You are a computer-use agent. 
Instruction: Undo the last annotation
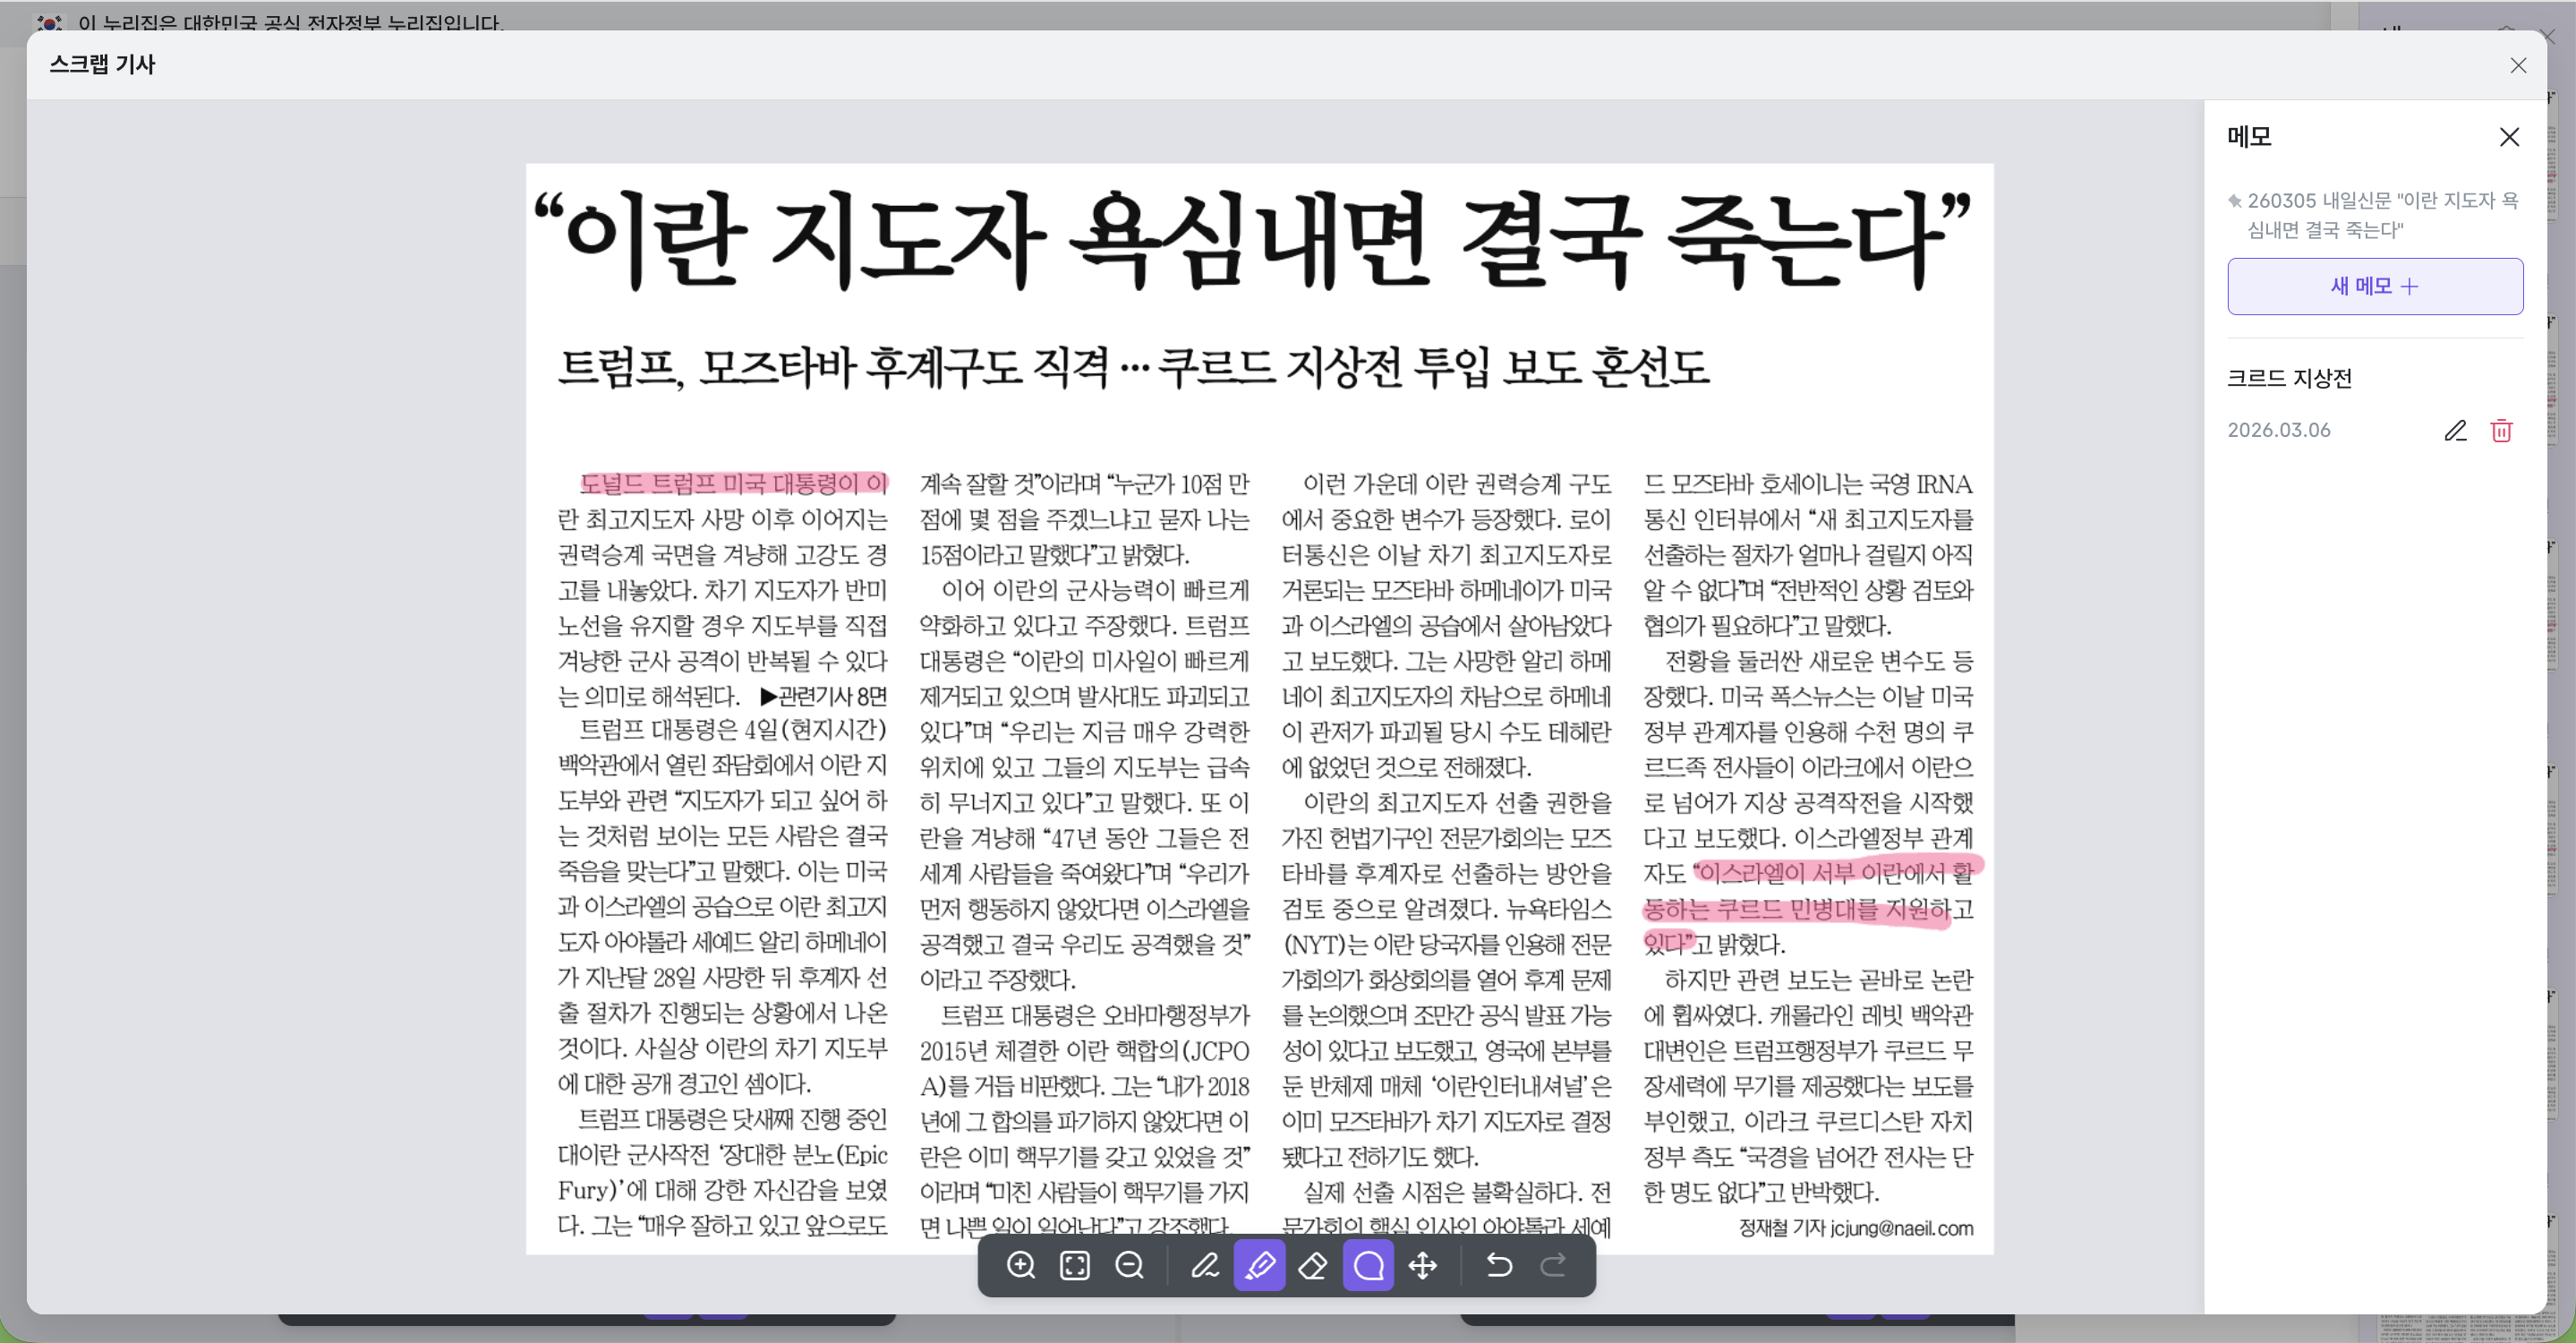point(1498,1265)
